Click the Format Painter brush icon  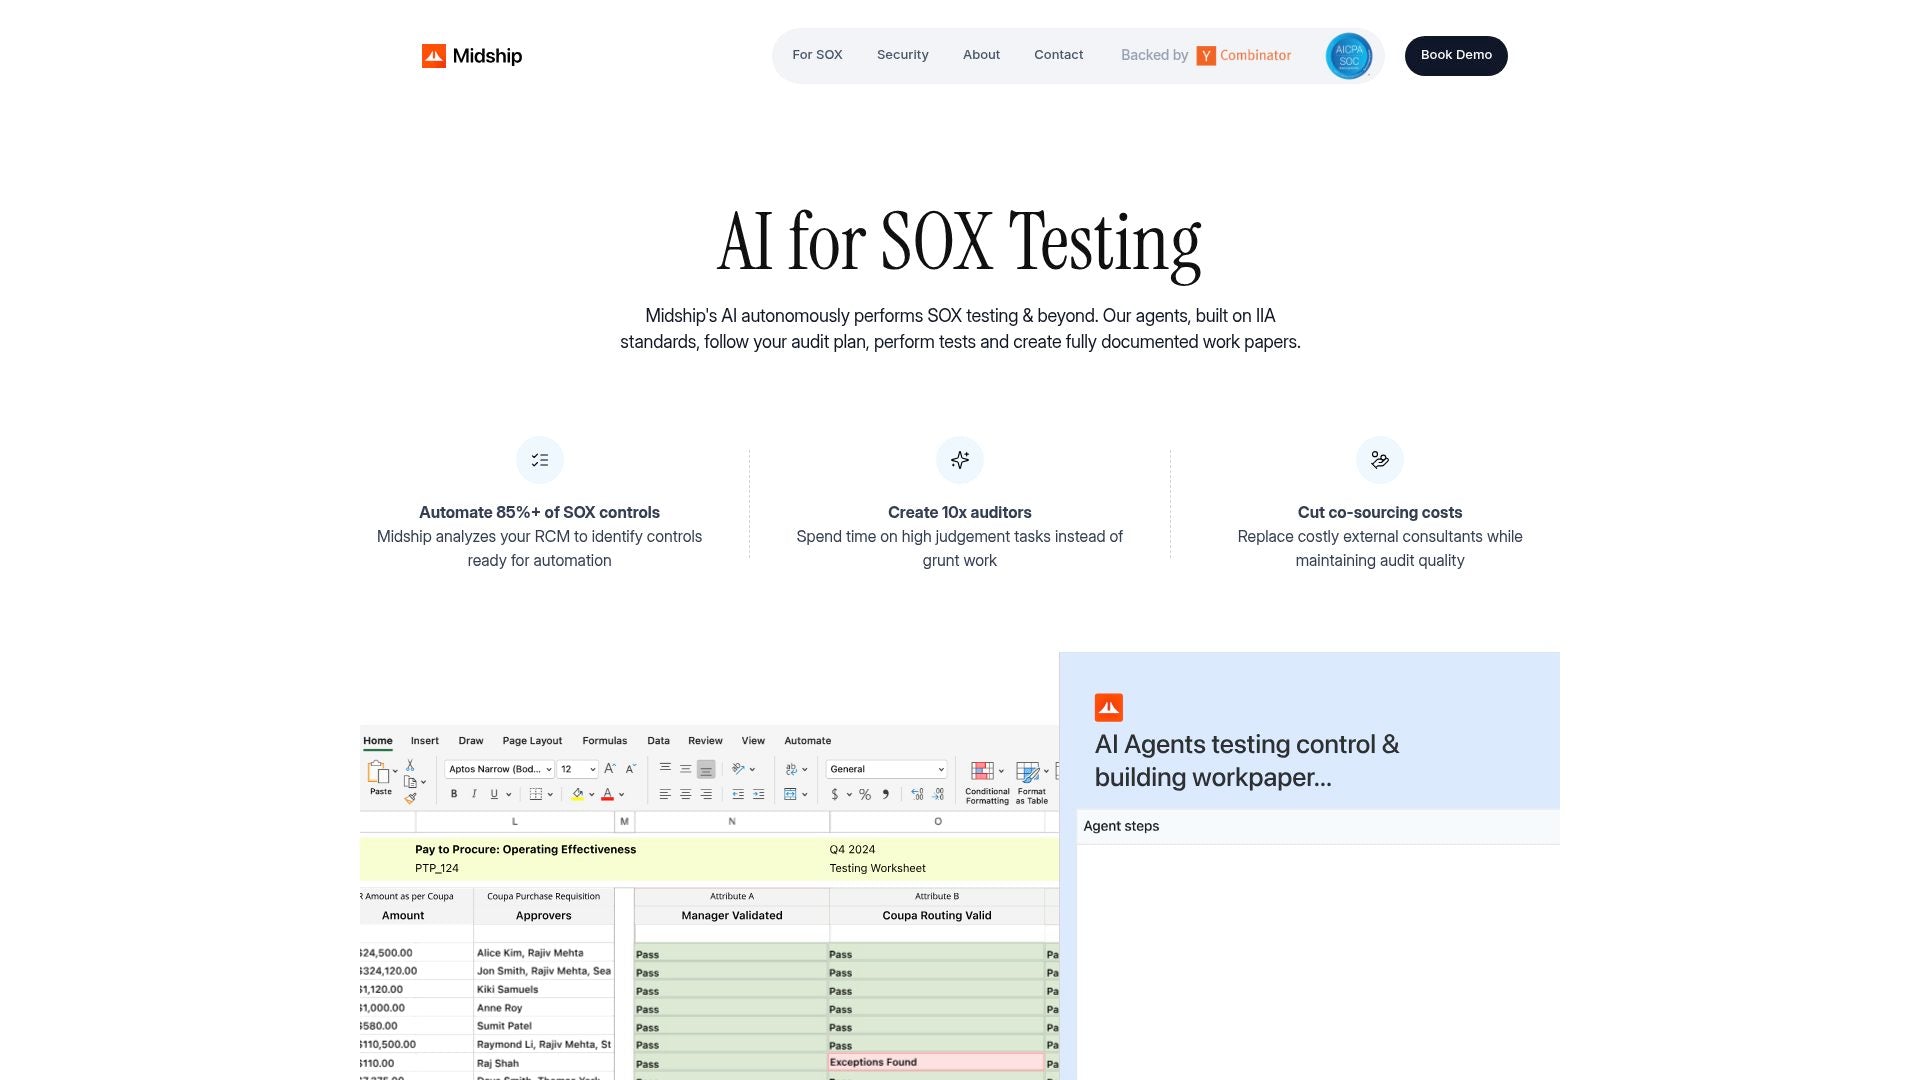410,798
